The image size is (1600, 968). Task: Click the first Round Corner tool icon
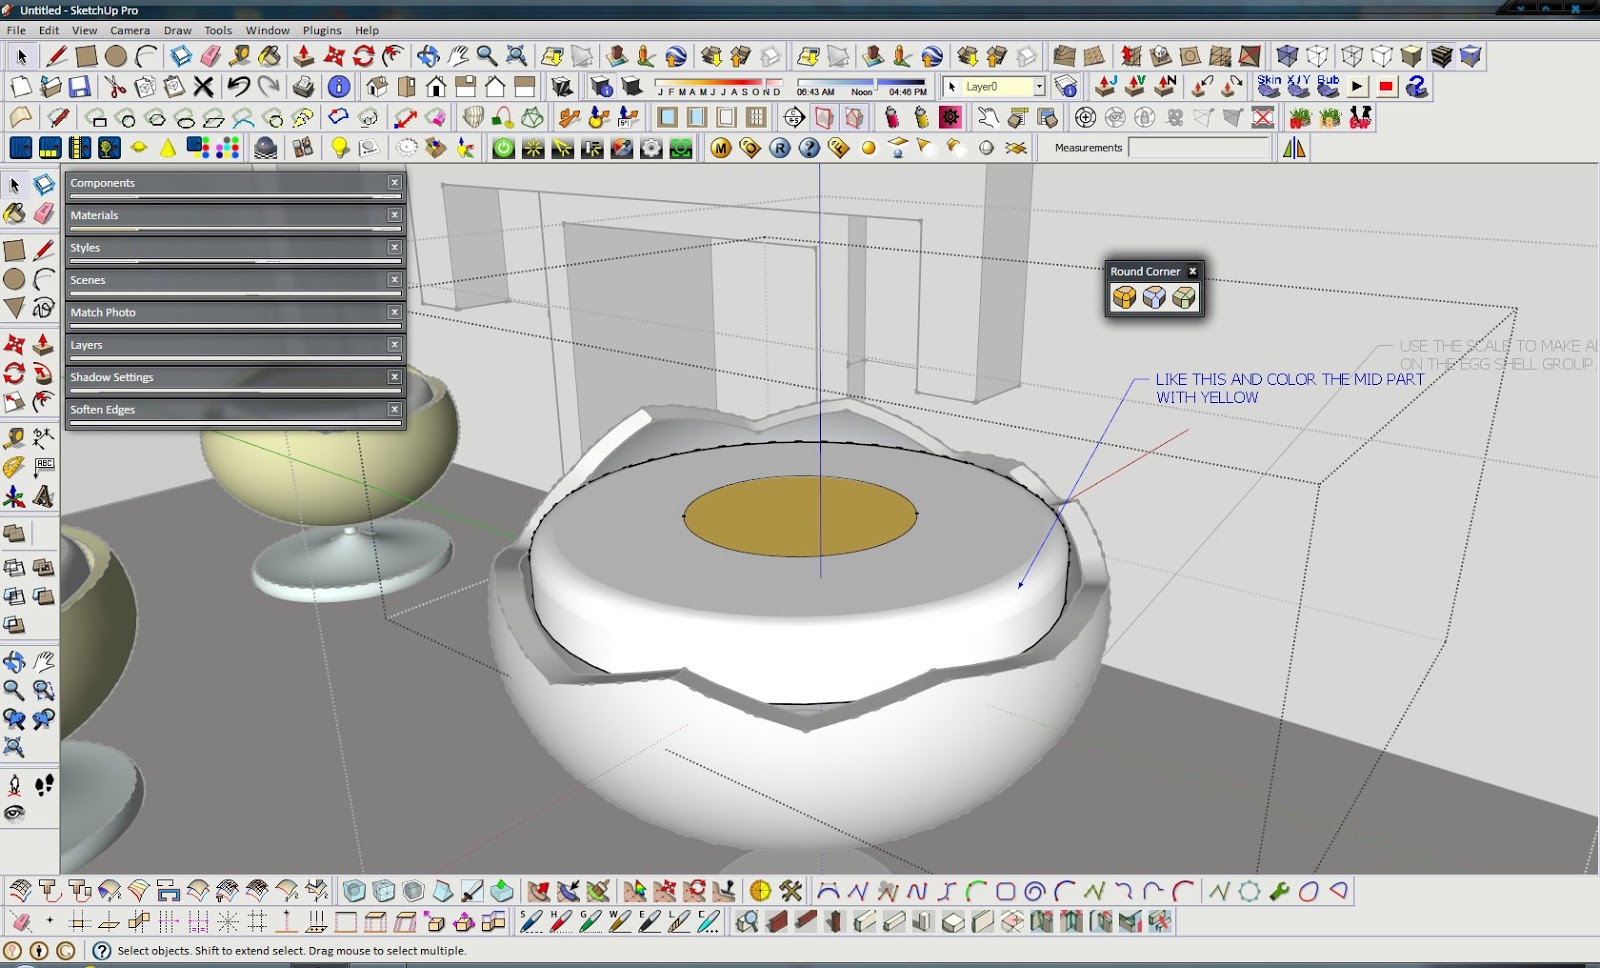coord(1124,298)
